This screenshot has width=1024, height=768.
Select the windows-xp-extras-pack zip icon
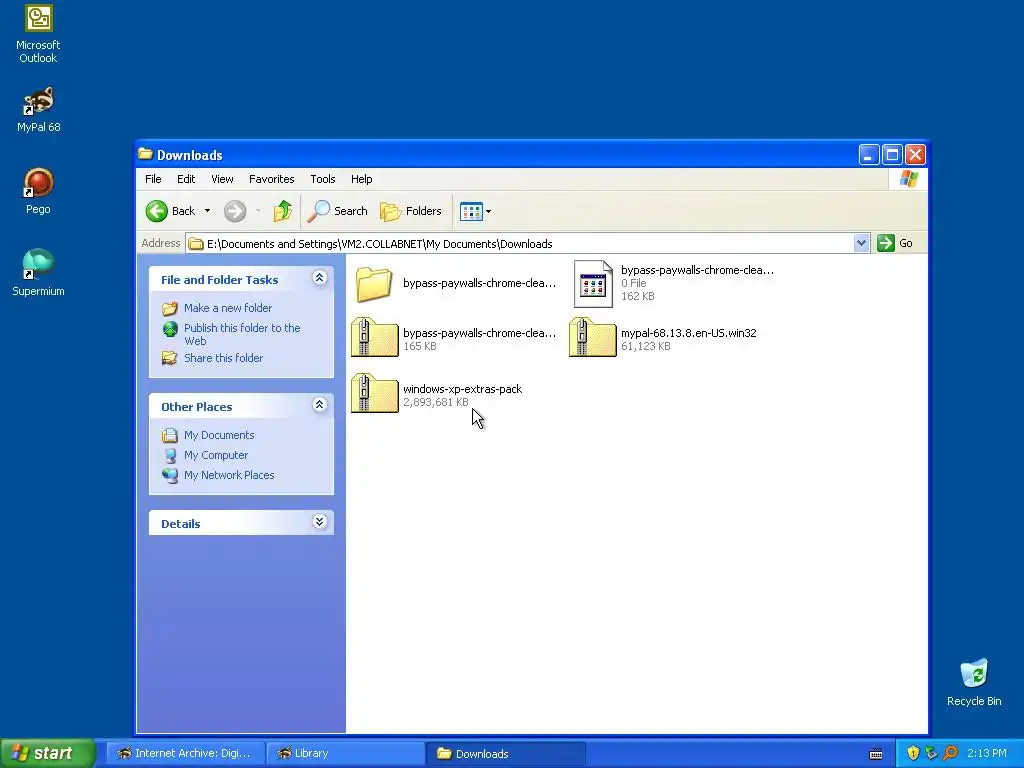pos(374,394)
